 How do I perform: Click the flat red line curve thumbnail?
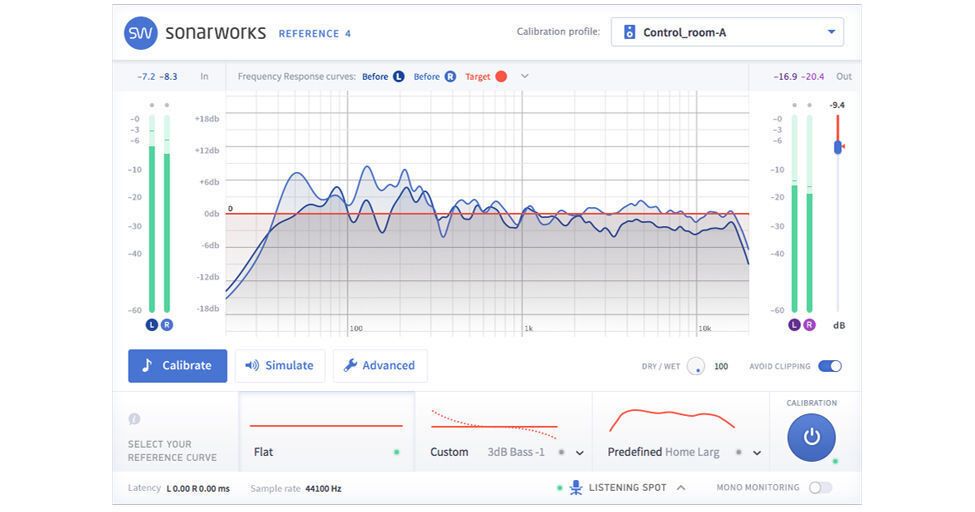(x=326, y=426)
